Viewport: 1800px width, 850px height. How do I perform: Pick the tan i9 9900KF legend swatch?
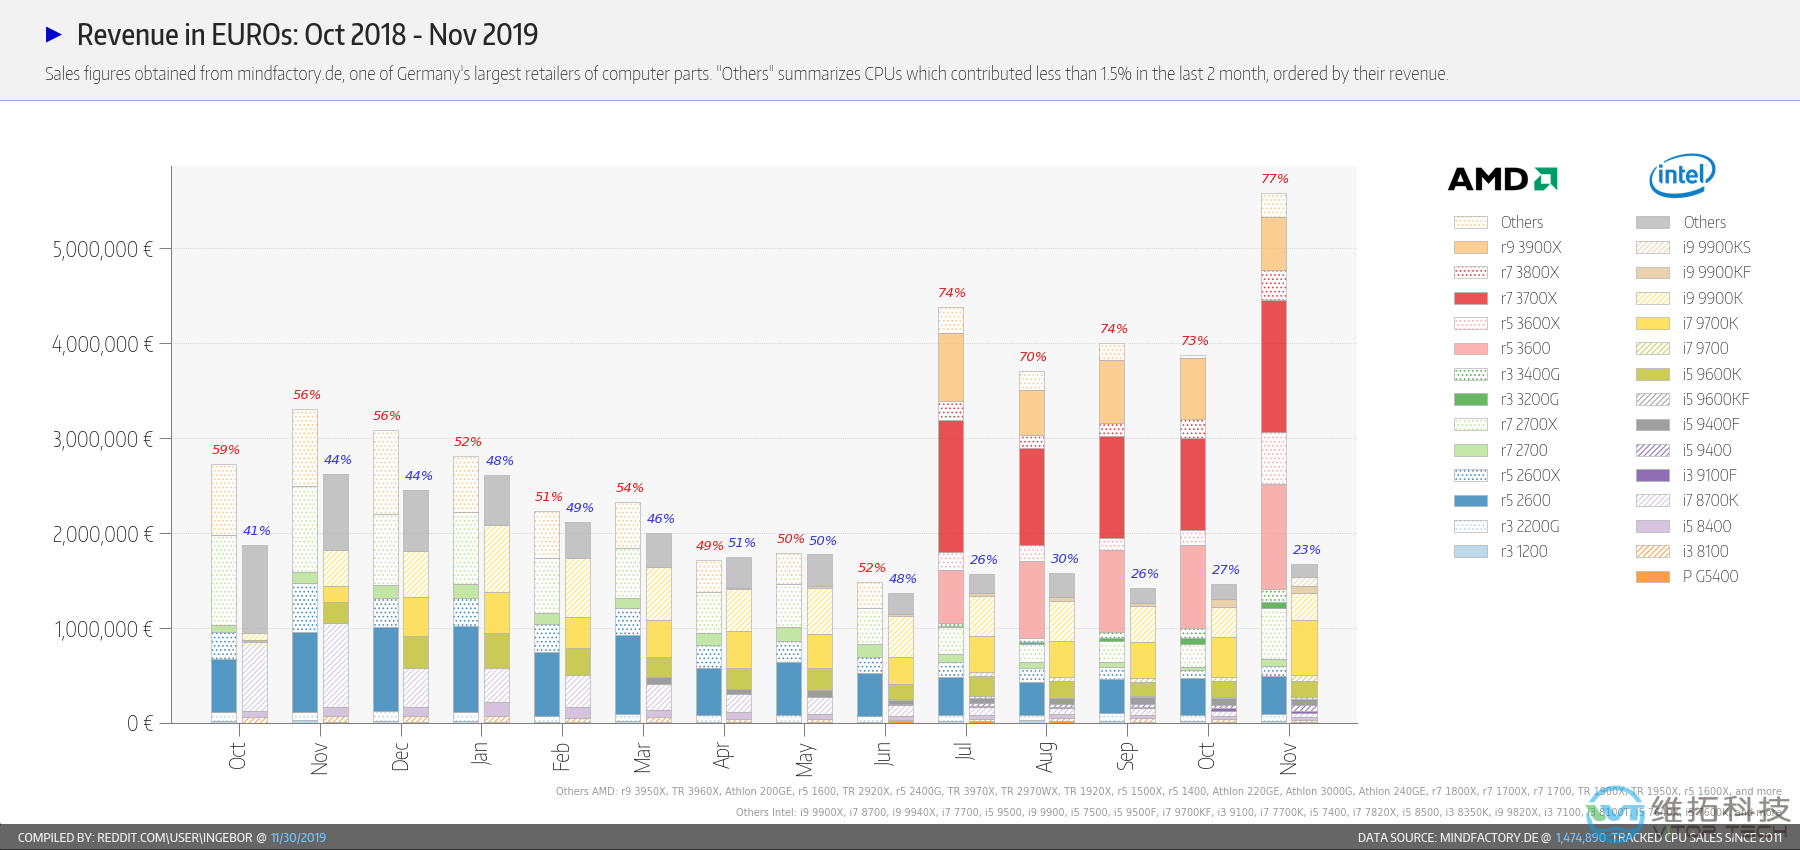pyautogui.click(x=1653, y=272)
